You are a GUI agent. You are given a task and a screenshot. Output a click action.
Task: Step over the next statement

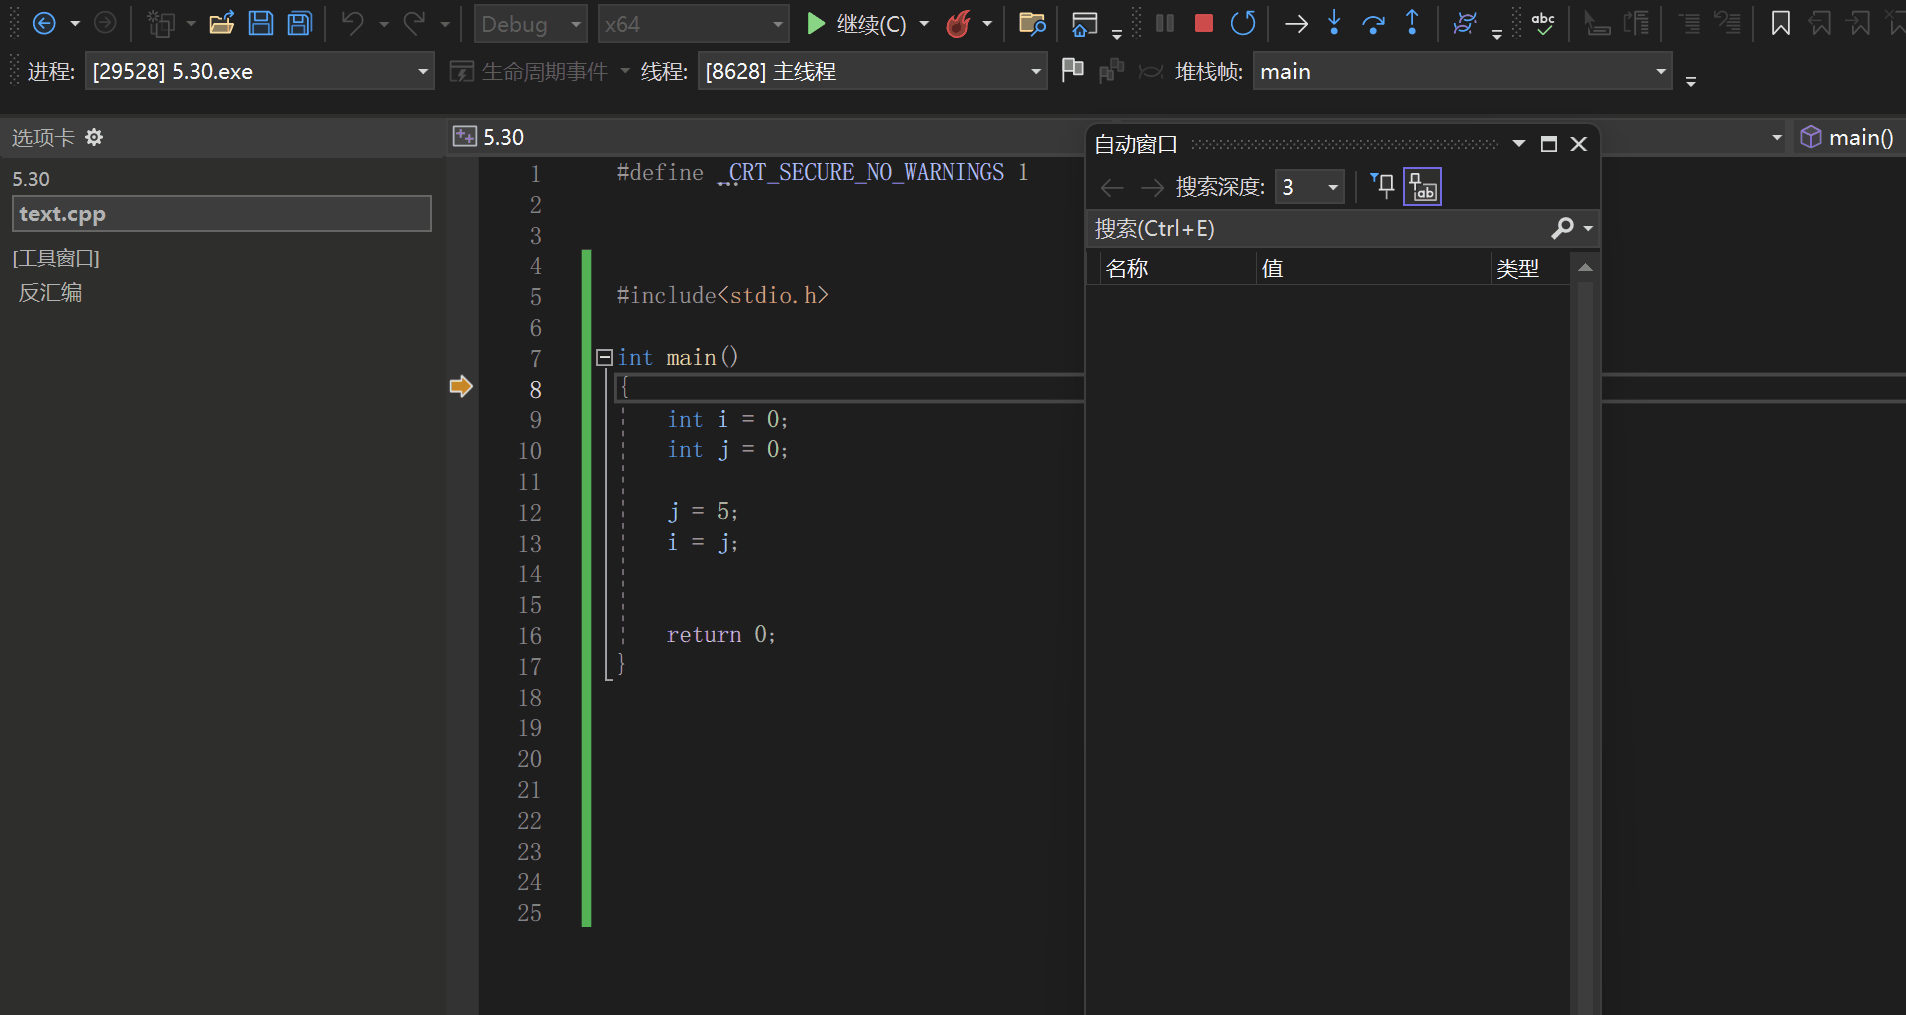[x=1374, y=23]
